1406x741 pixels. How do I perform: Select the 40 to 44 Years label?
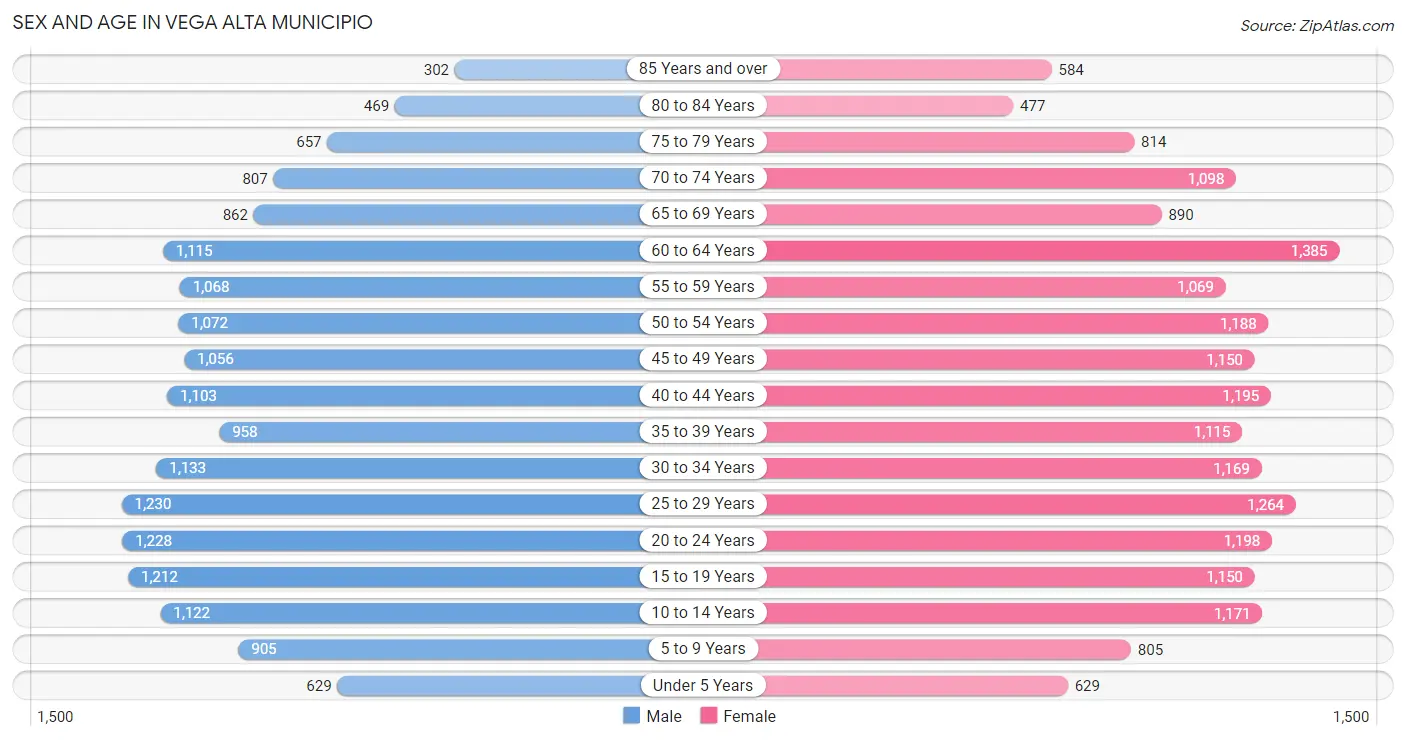[x=703, y=395]
